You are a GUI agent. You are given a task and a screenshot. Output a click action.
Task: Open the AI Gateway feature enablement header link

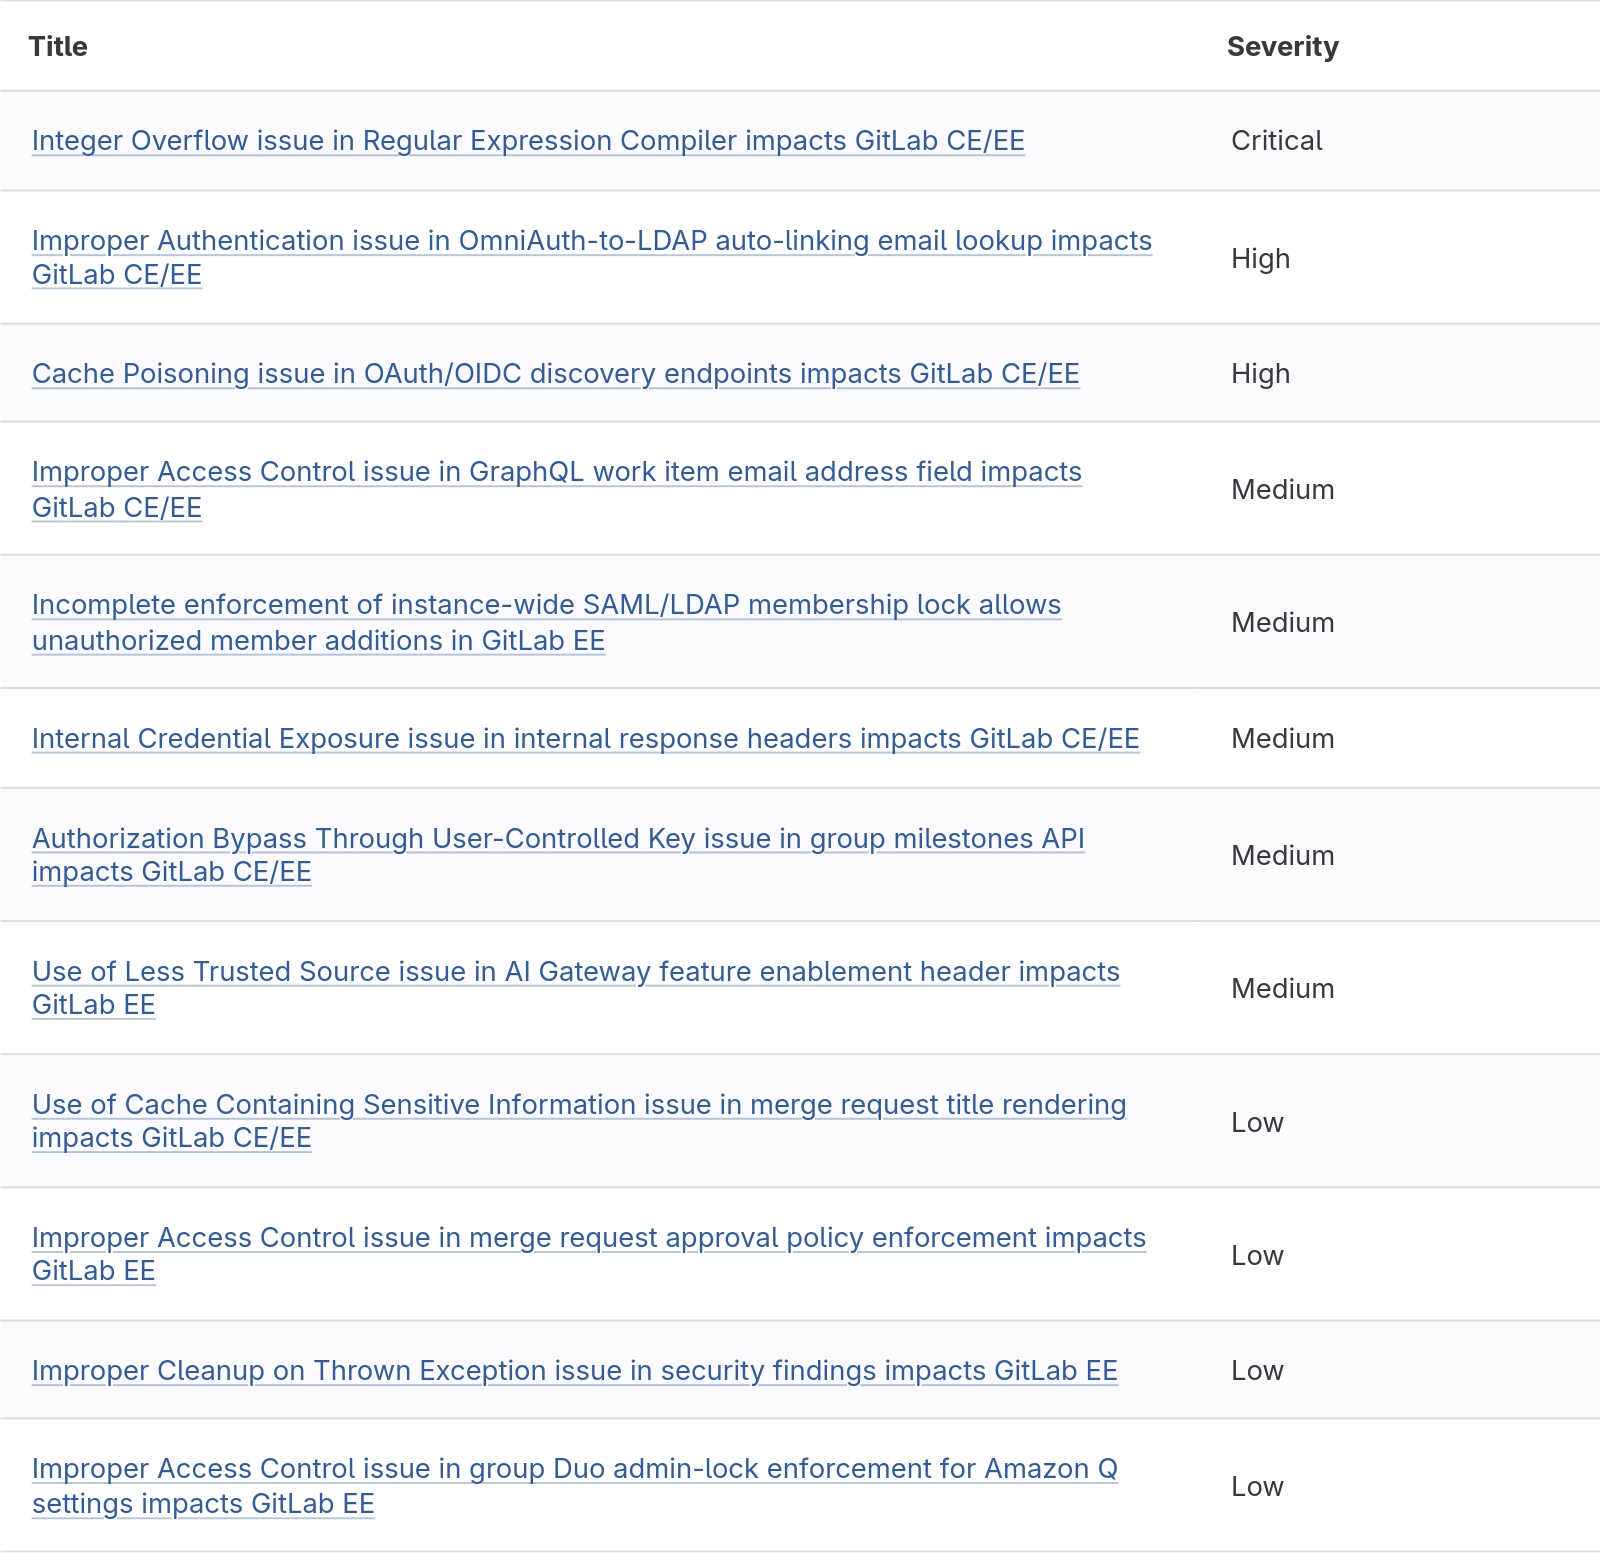point(576,988)
